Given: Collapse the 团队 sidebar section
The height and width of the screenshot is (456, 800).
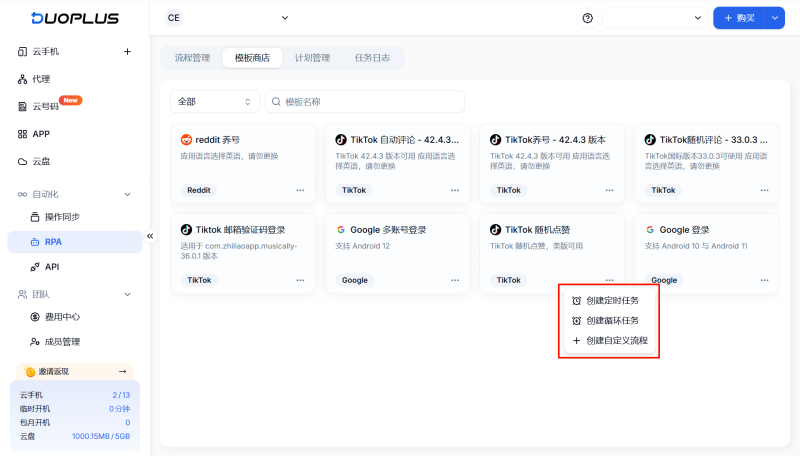Looking at the screenshot, I should point(127,294).
